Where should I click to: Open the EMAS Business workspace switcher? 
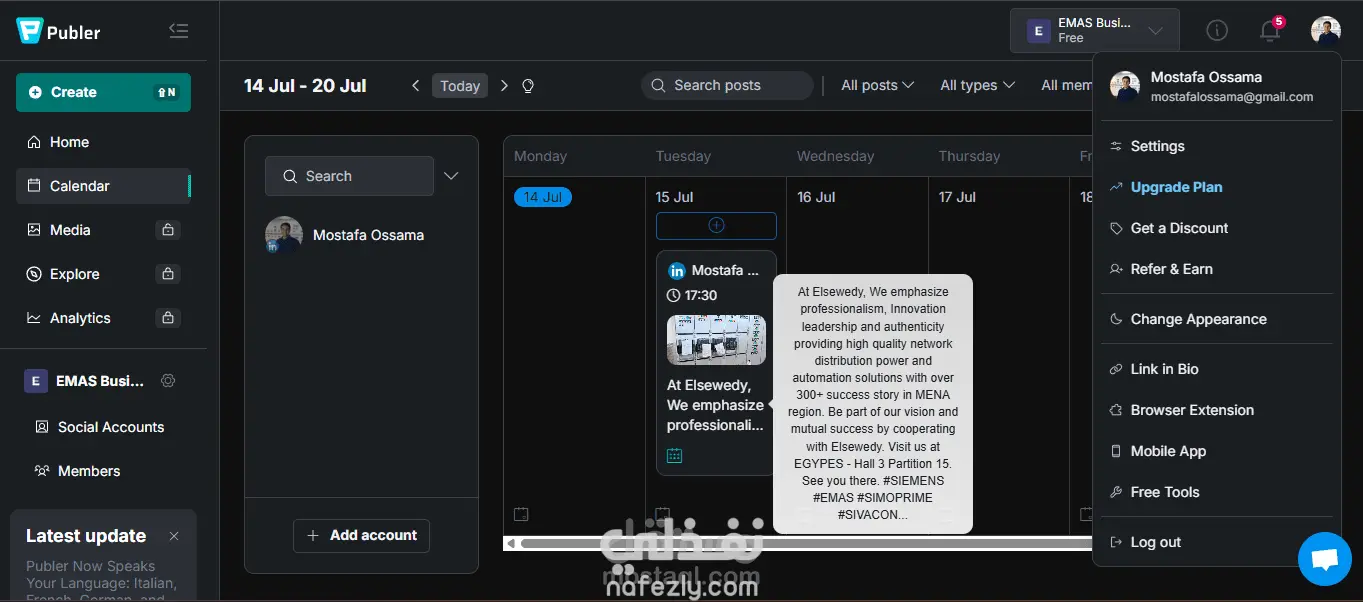point(1095,30)
